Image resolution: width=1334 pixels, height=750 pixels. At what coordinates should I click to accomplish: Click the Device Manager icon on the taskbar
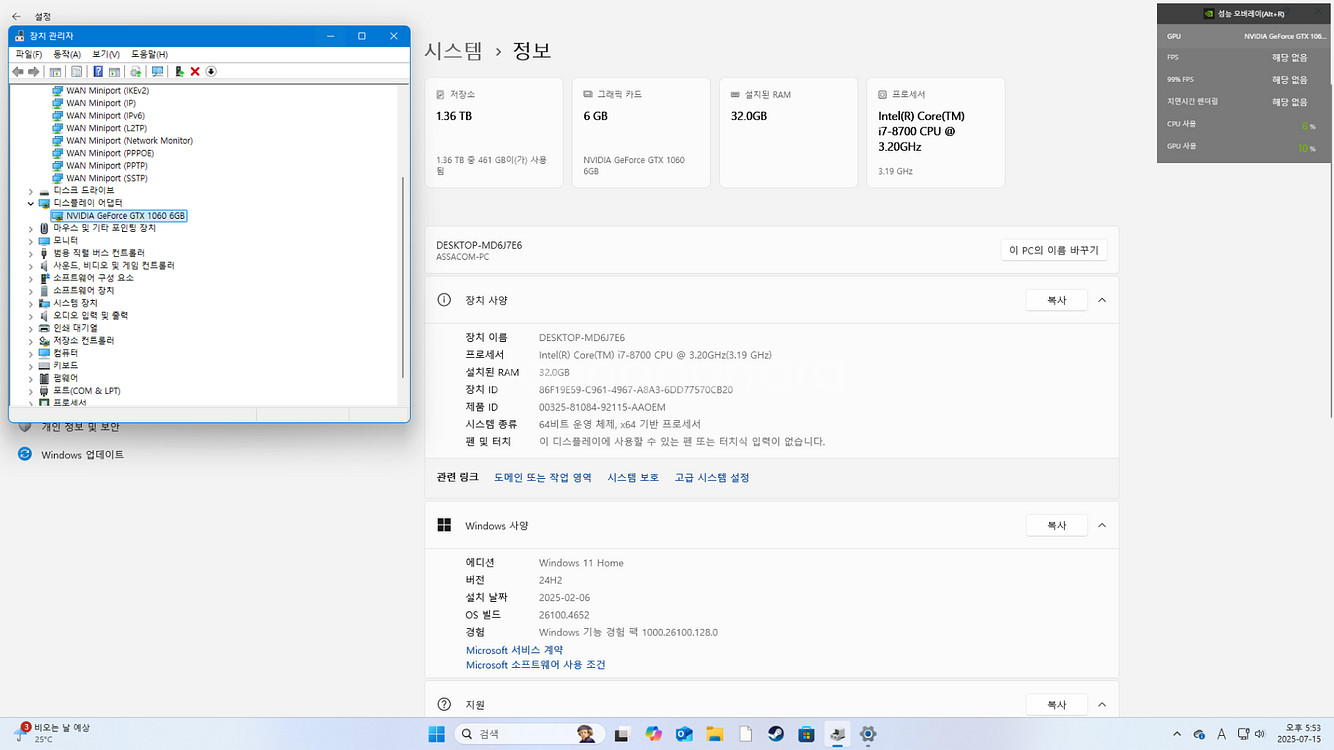[837, 734]
